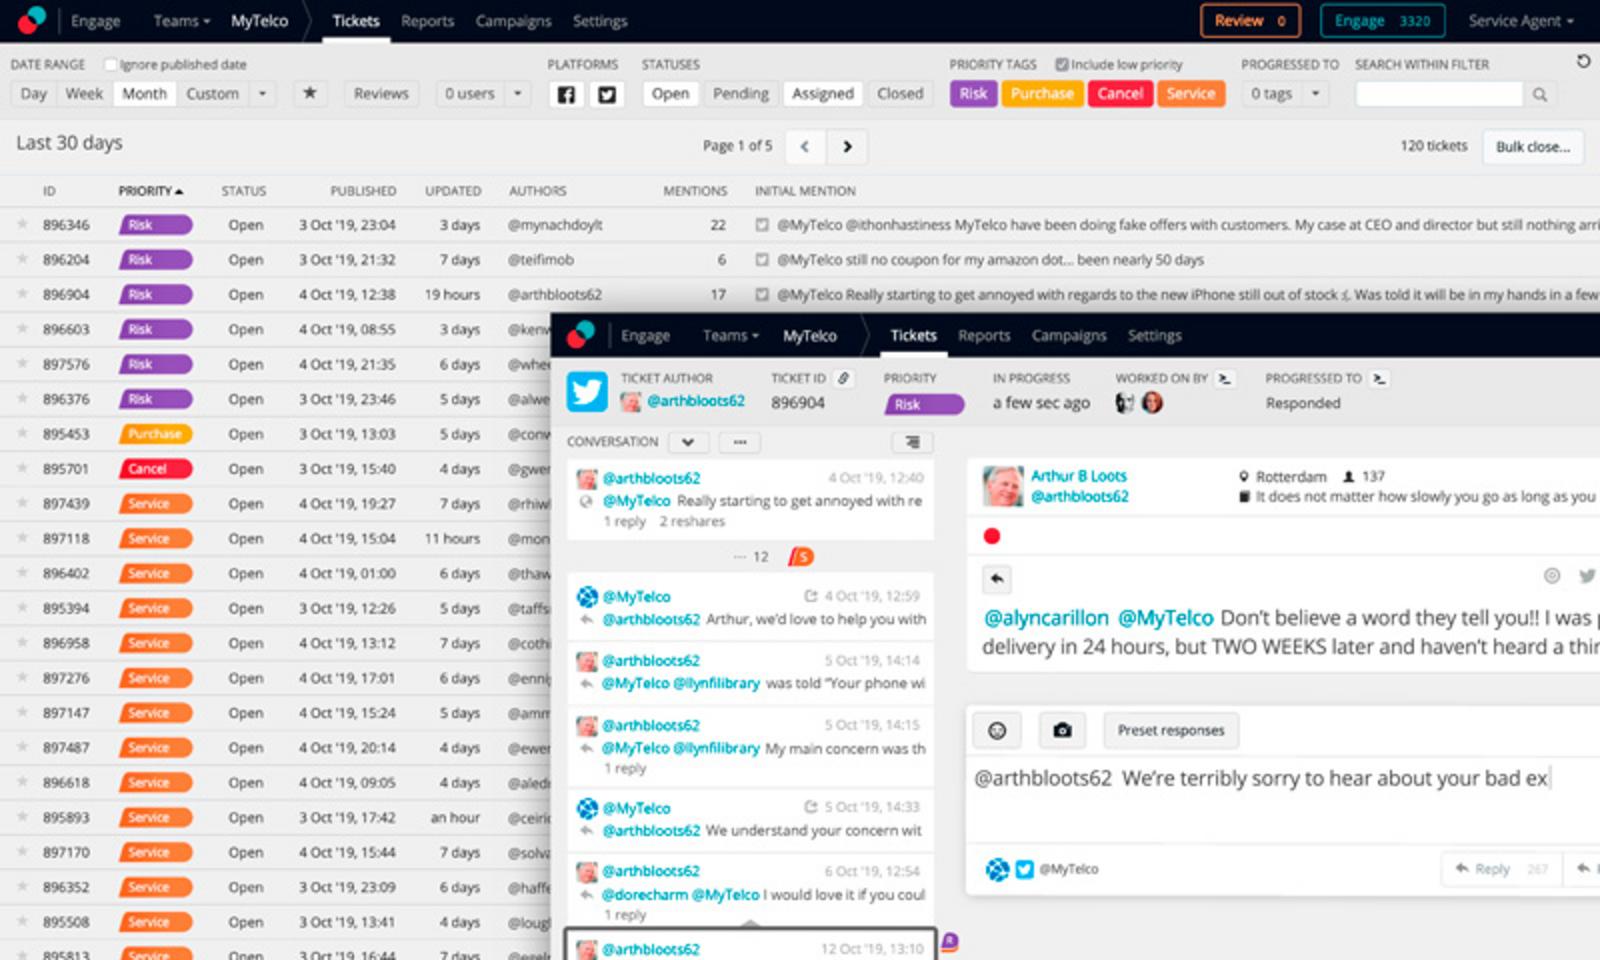
Task: Open the conversation more options button
Action: pyautogui.click(x=740, y=442)
